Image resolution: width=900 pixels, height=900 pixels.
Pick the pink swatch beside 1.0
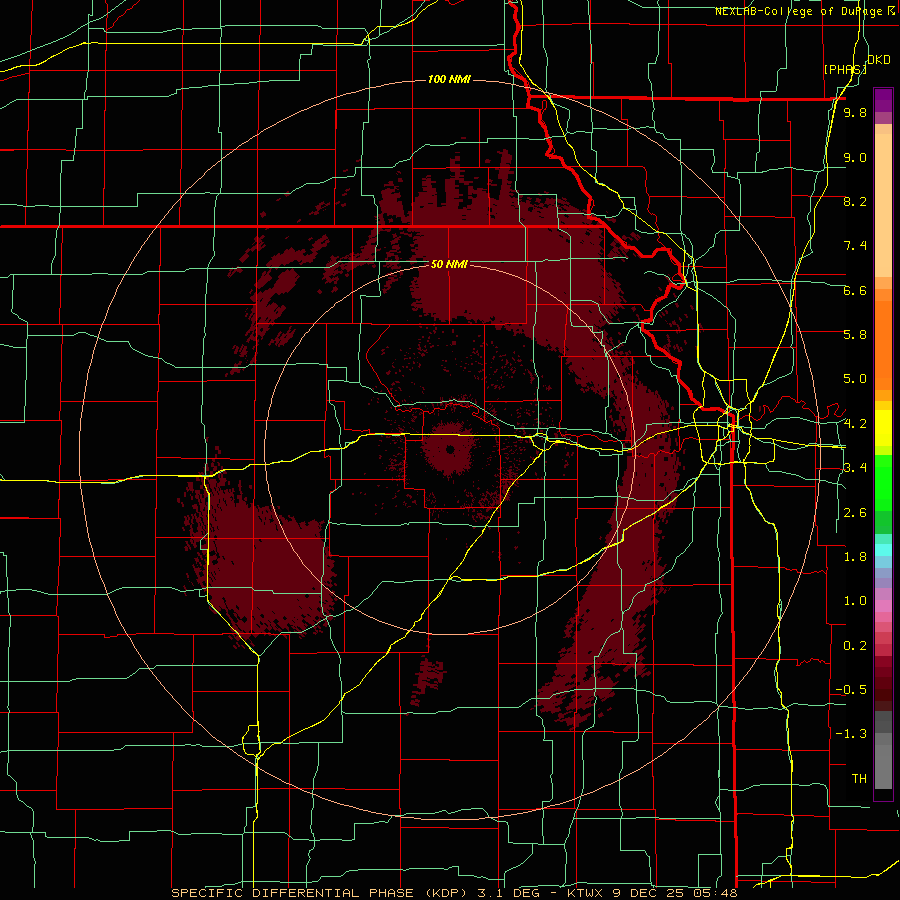(883, 606)
